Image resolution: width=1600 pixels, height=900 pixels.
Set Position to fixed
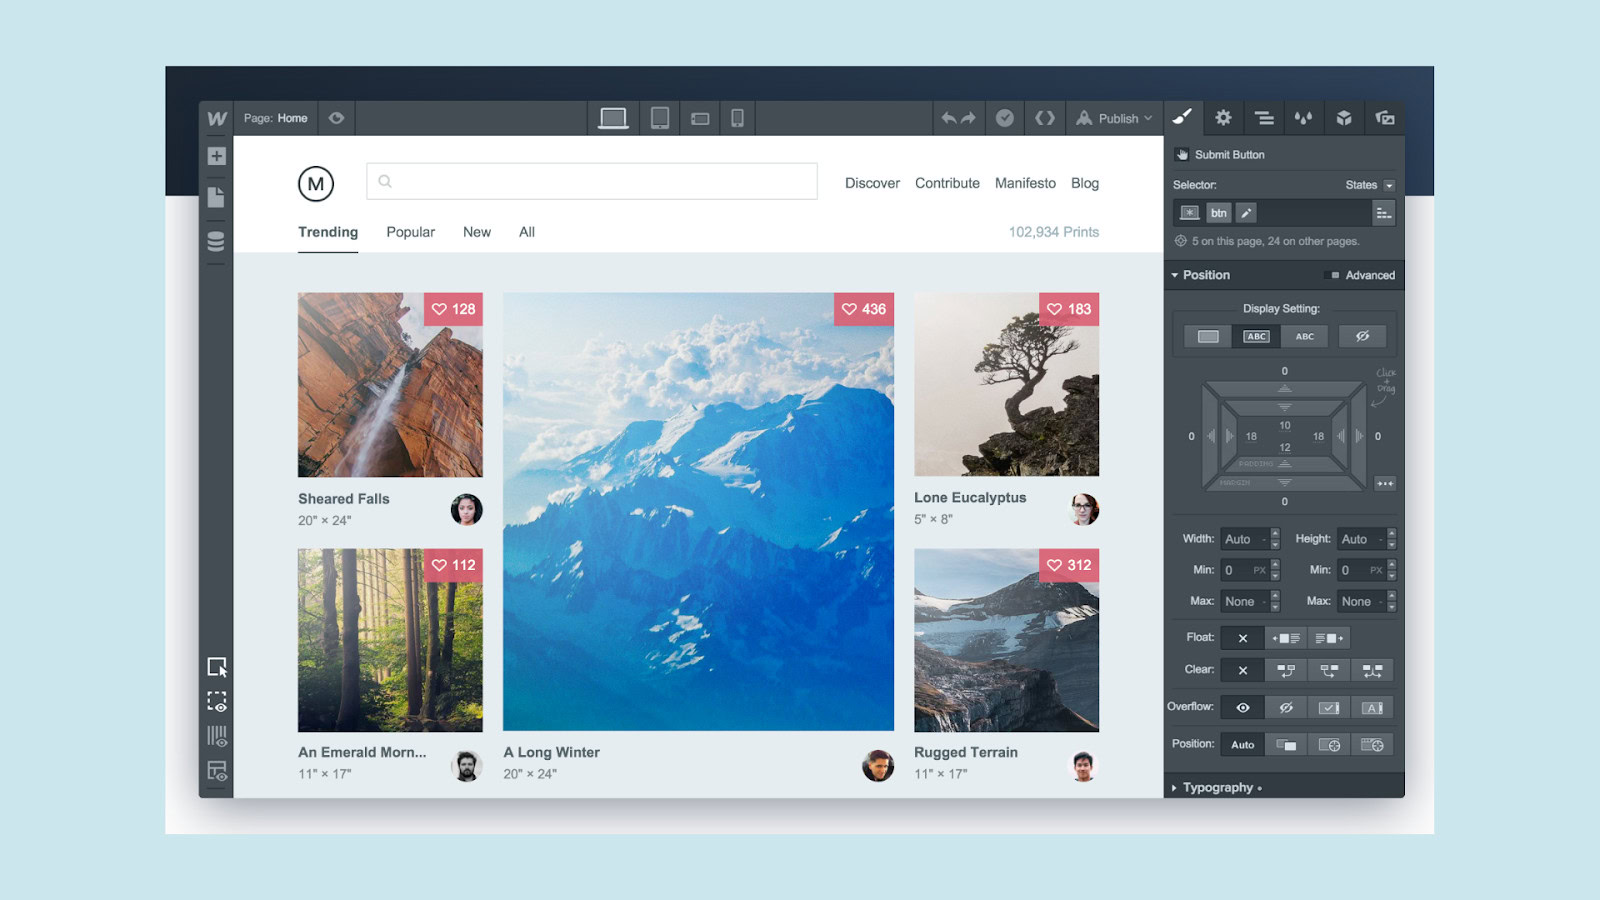tap(1372, 745)
